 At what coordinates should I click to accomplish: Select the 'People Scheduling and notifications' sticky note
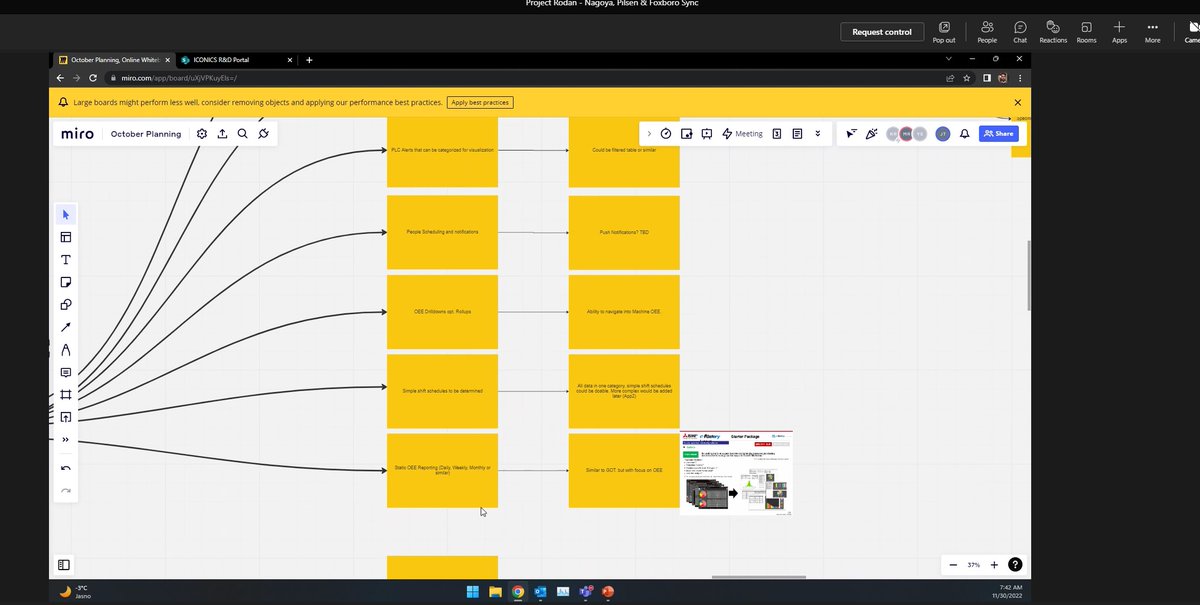tap(442, 232)
